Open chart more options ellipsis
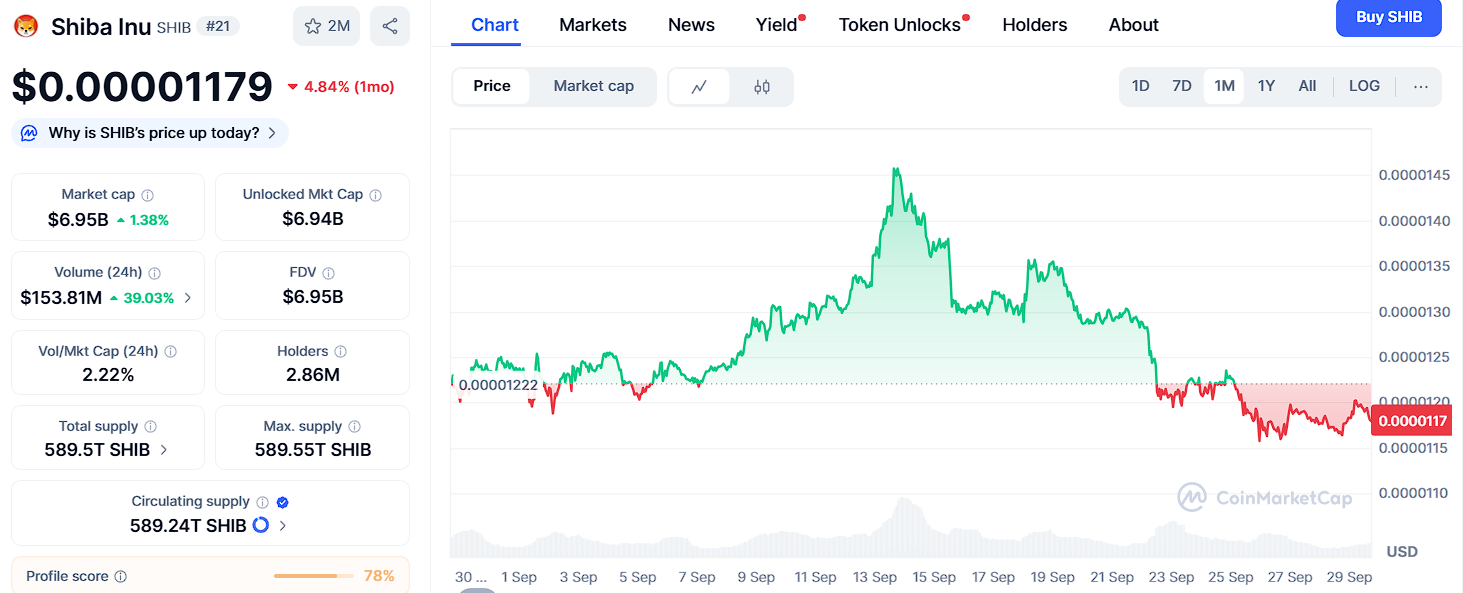Viewport: 1463px width, 593px height. point(1421,86)
